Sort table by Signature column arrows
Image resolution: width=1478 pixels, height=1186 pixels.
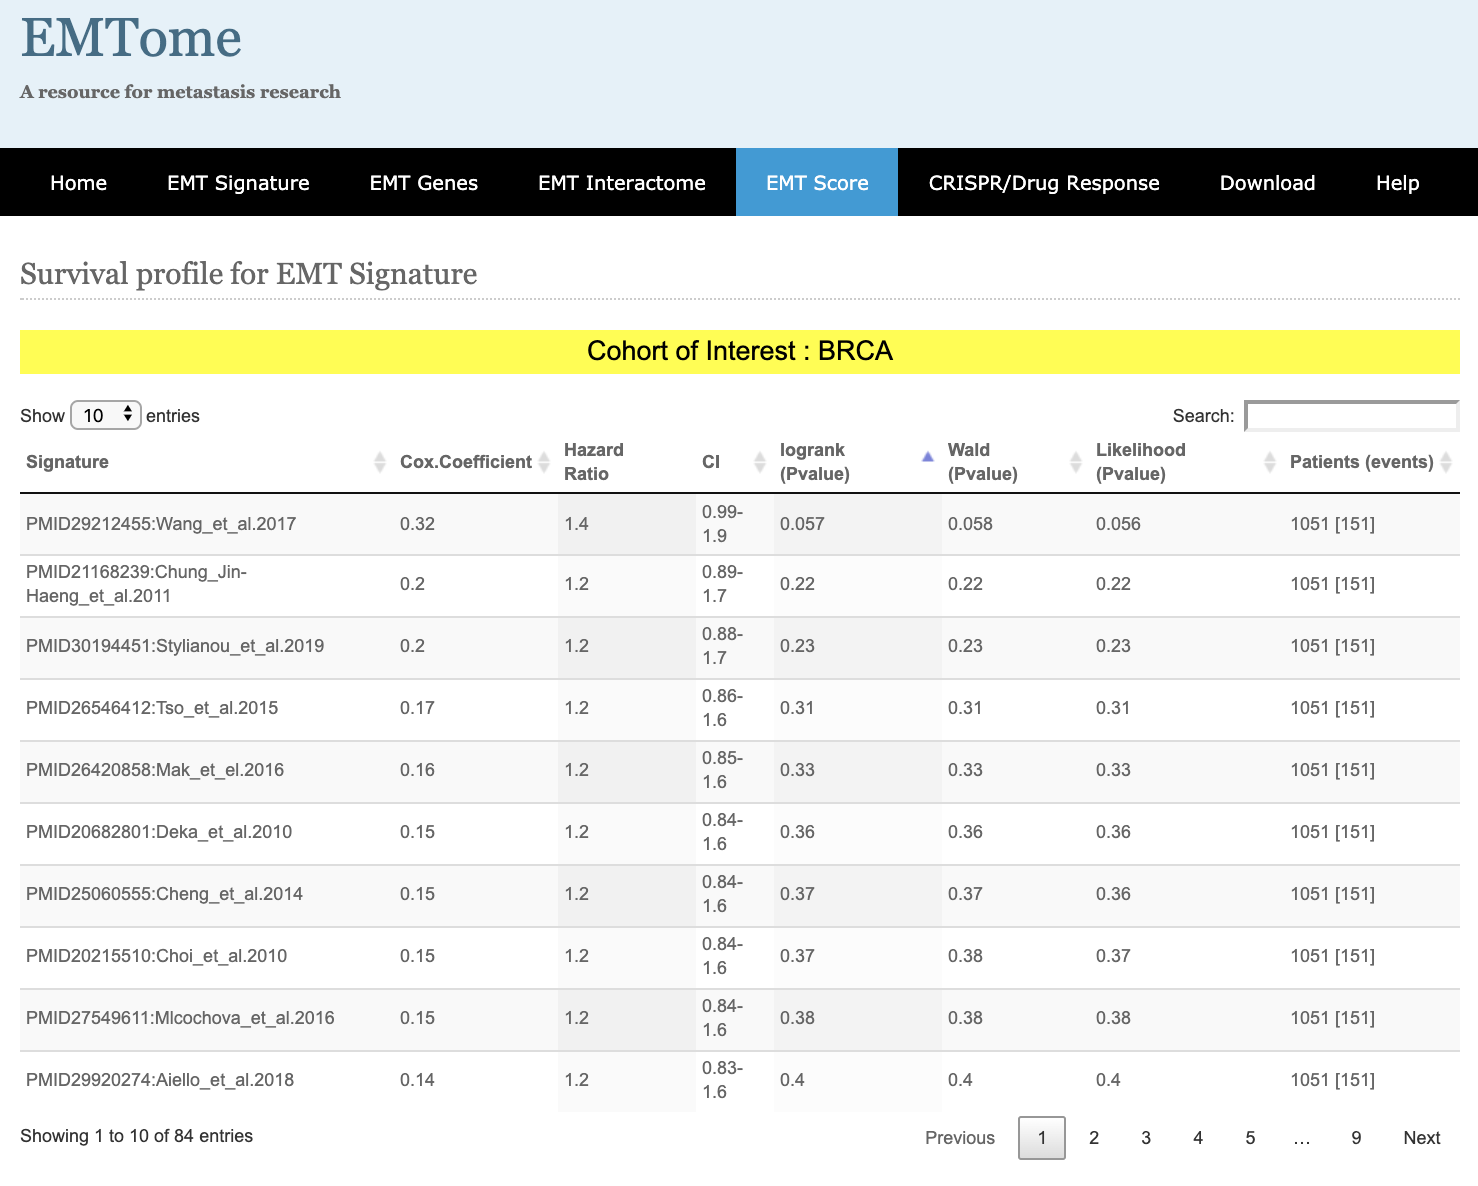coord(379,462)
